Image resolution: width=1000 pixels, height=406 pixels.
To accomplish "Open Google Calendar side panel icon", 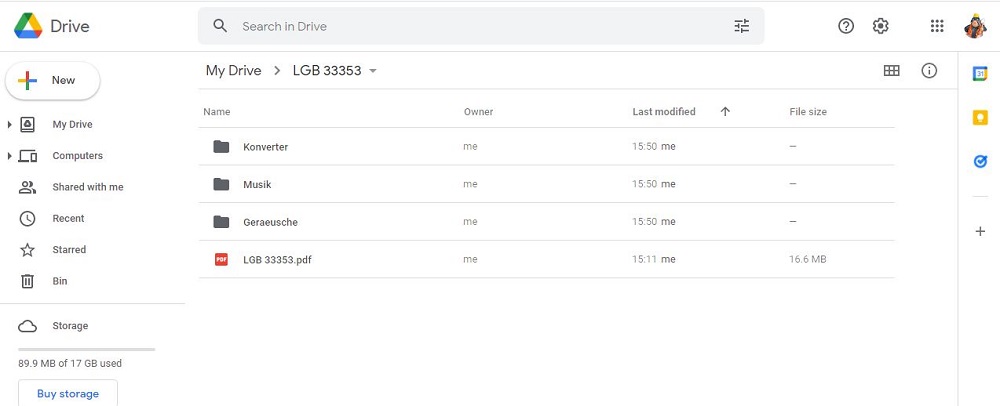I will [980, 74].
